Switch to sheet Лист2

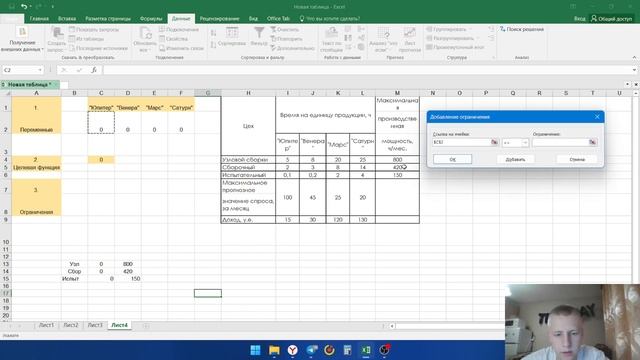click(71, 325)
